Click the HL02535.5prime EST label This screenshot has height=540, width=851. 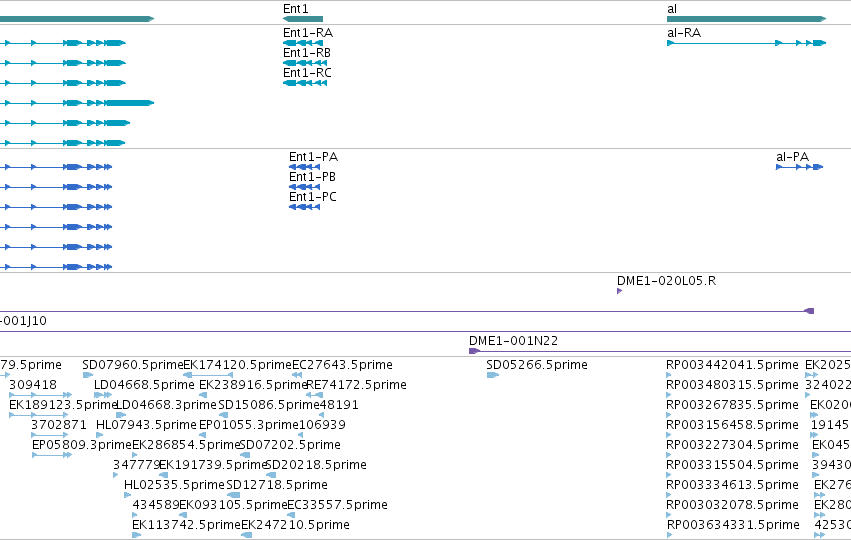[174, 485]
